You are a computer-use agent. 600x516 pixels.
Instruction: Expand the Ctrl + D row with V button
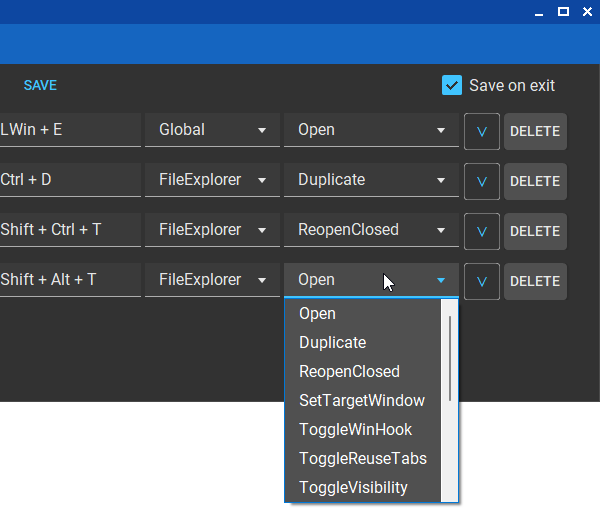pyautogui.click(x=482, y=181)
